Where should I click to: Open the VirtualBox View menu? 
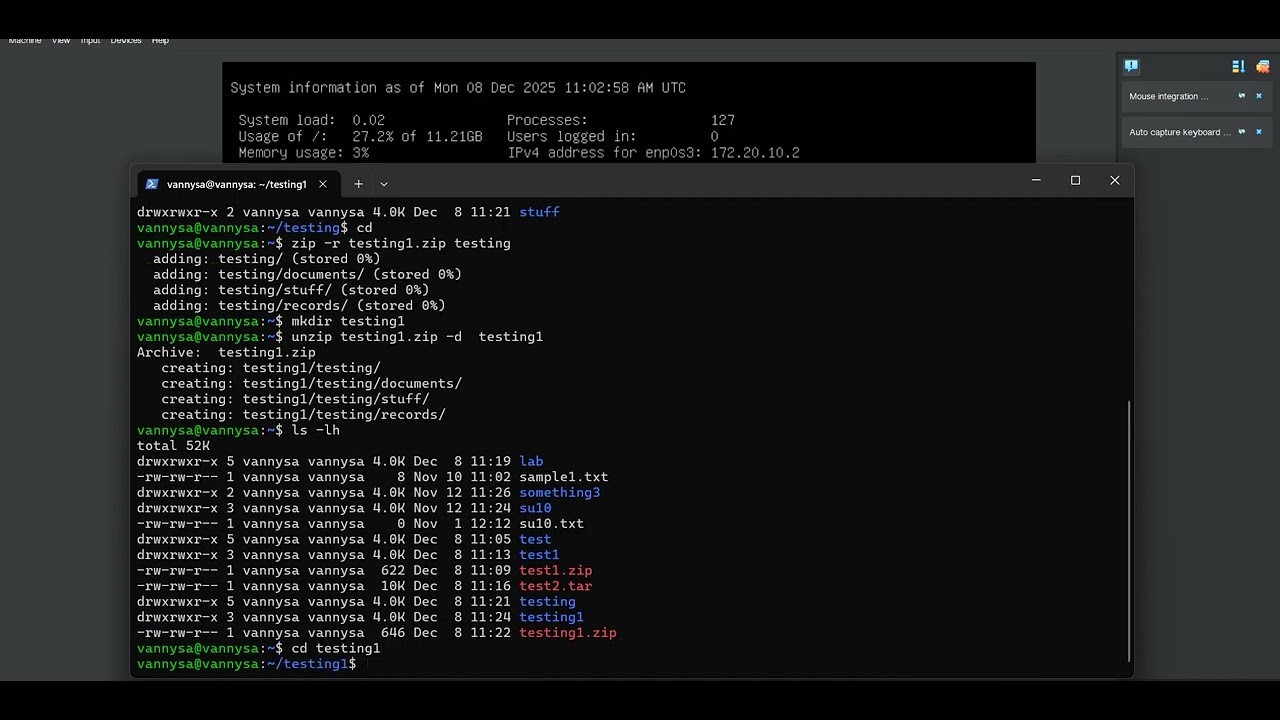tap(61, 40)
